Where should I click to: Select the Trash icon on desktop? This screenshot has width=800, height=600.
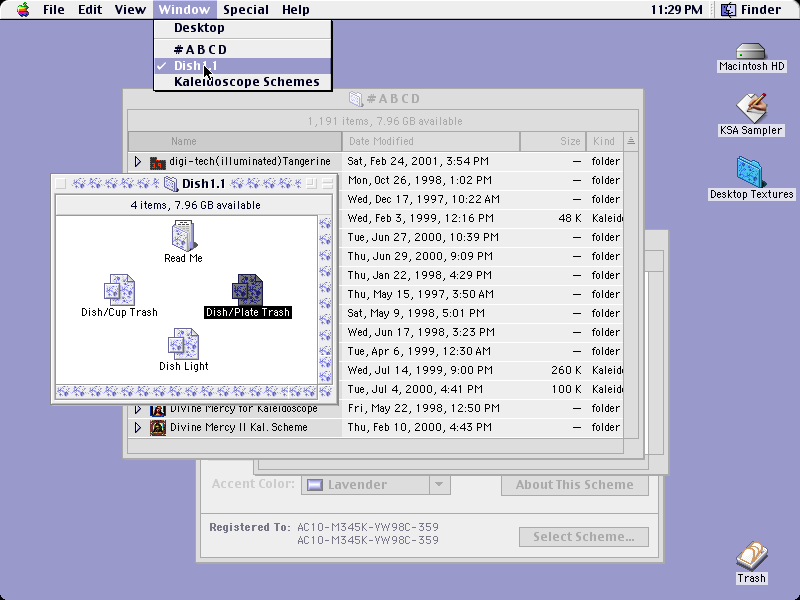pyautogui.click(x=751, y=556)
